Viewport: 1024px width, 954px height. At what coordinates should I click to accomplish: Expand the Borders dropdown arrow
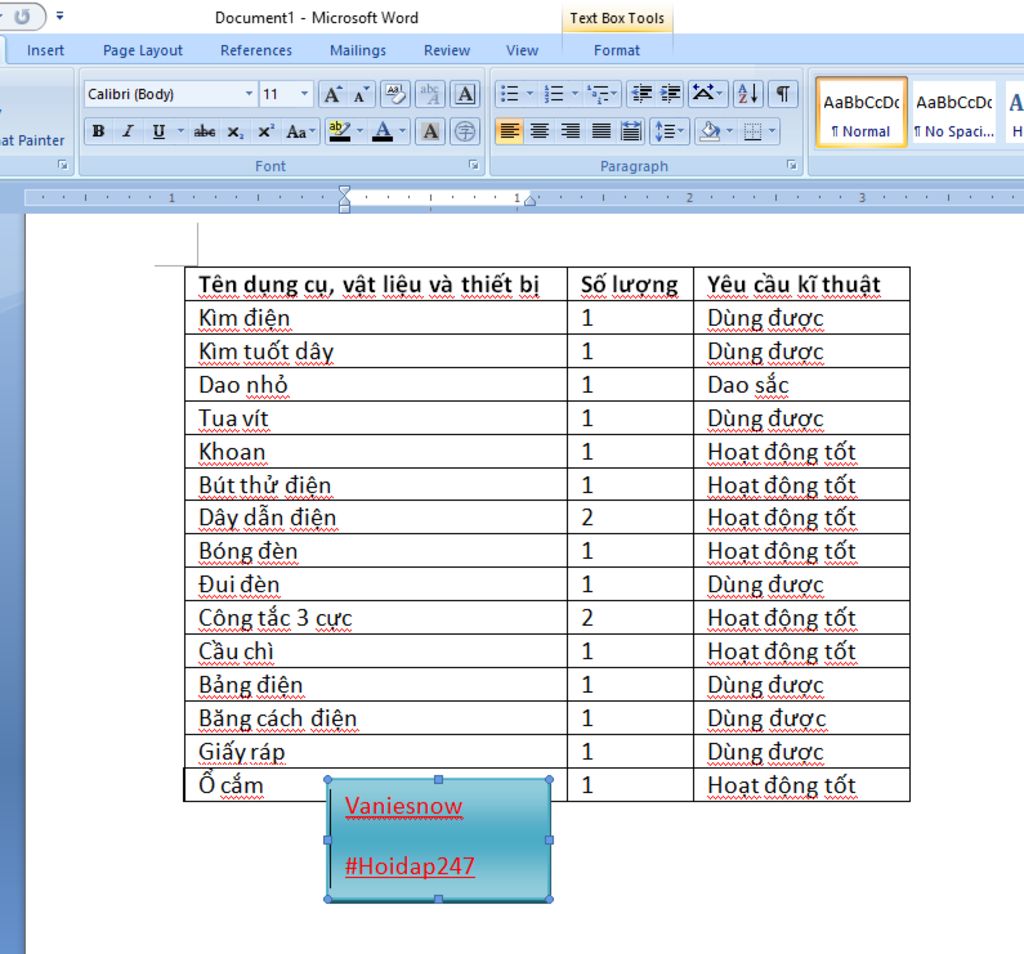pos(773,131)
